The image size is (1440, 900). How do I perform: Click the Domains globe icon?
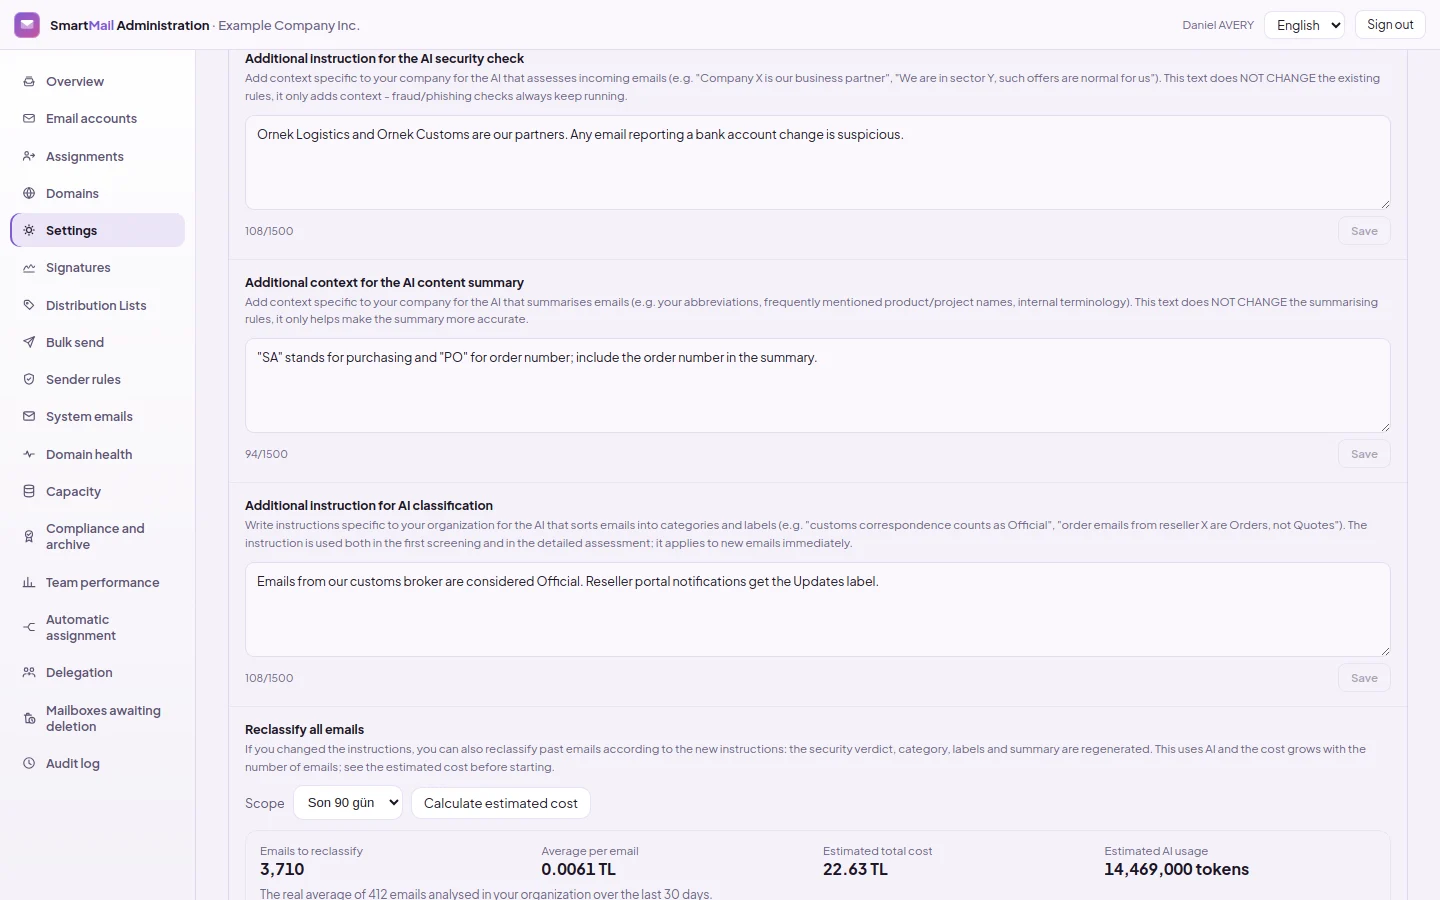coord(29,194)
